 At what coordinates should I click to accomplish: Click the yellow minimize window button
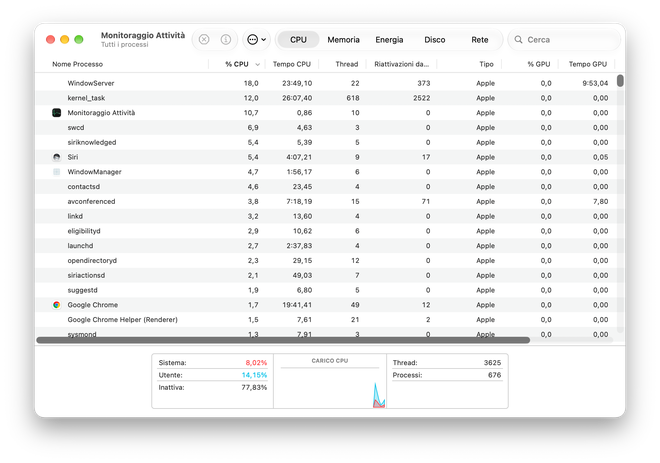pyautogui.click(x=64, y=40)
